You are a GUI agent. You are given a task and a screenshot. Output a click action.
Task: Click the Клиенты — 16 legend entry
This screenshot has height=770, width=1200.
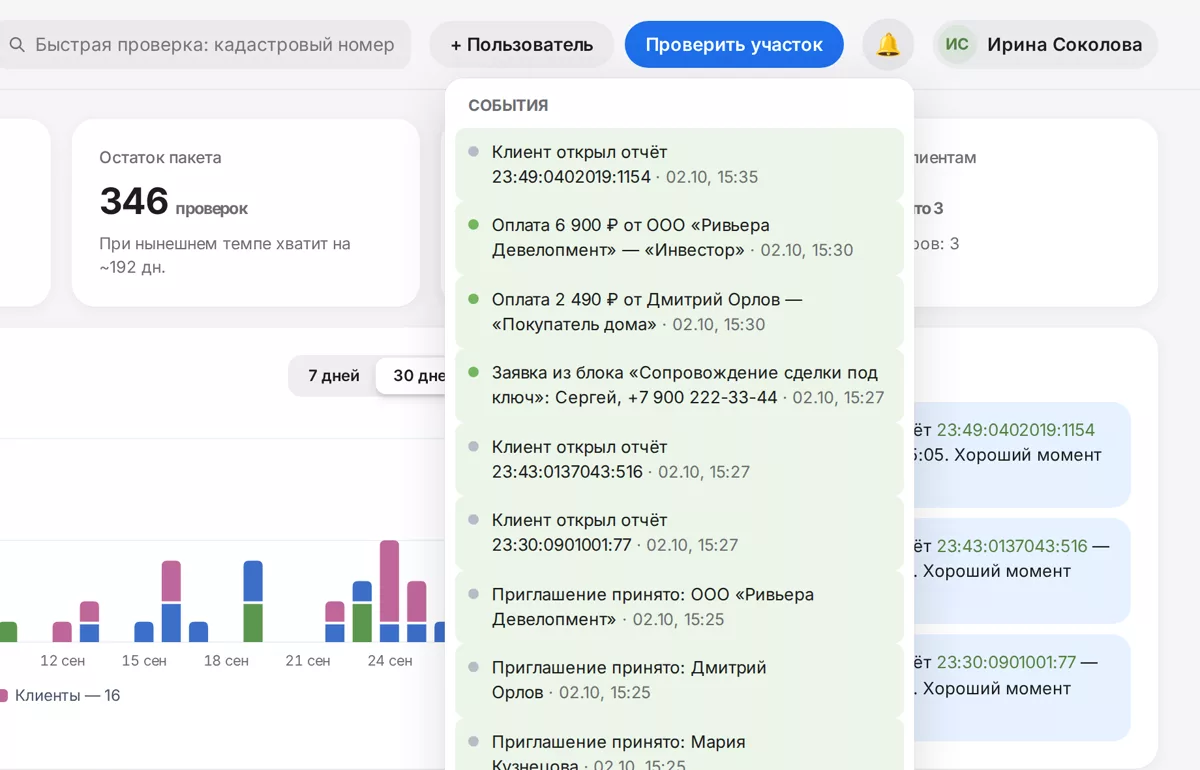pyautogui.click(x=60, y=695)
